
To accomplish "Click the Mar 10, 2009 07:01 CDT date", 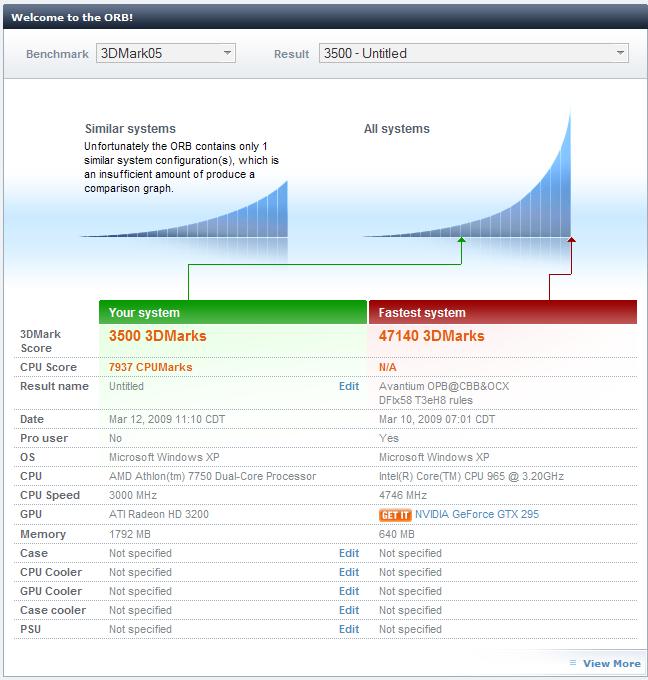I will click(437, 419).
